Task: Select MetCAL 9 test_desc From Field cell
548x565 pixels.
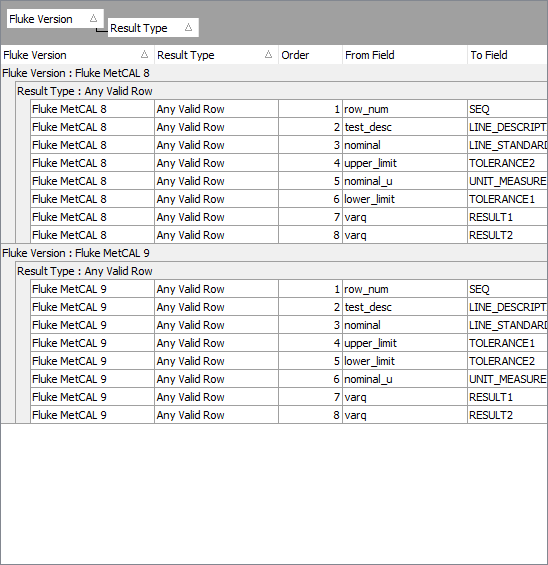Action: tap(405, 307)
